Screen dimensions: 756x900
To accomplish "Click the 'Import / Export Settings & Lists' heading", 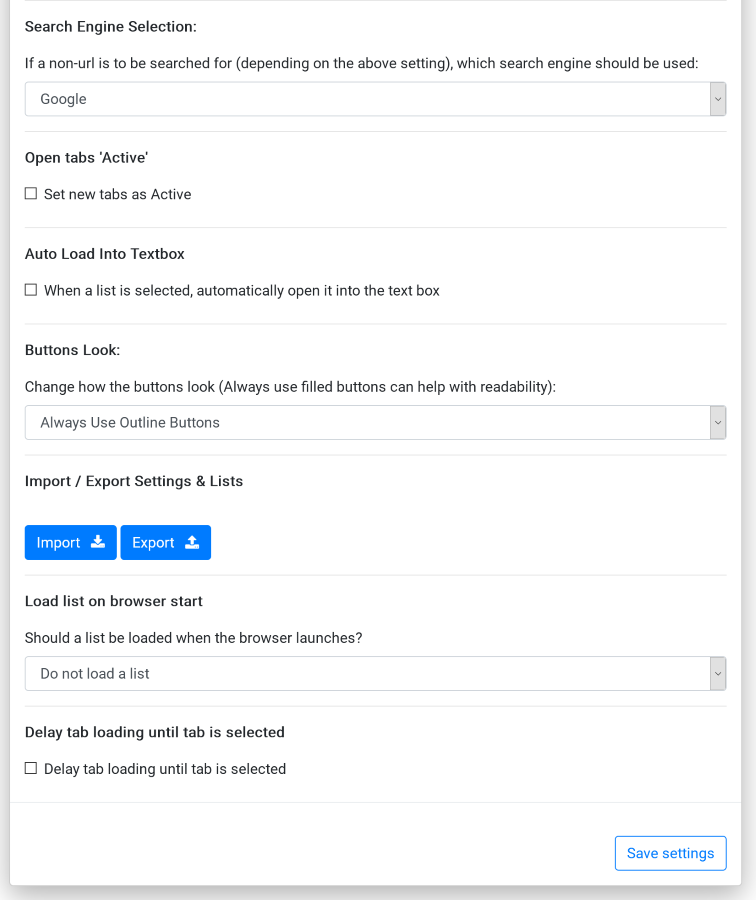I will [134, 481].
